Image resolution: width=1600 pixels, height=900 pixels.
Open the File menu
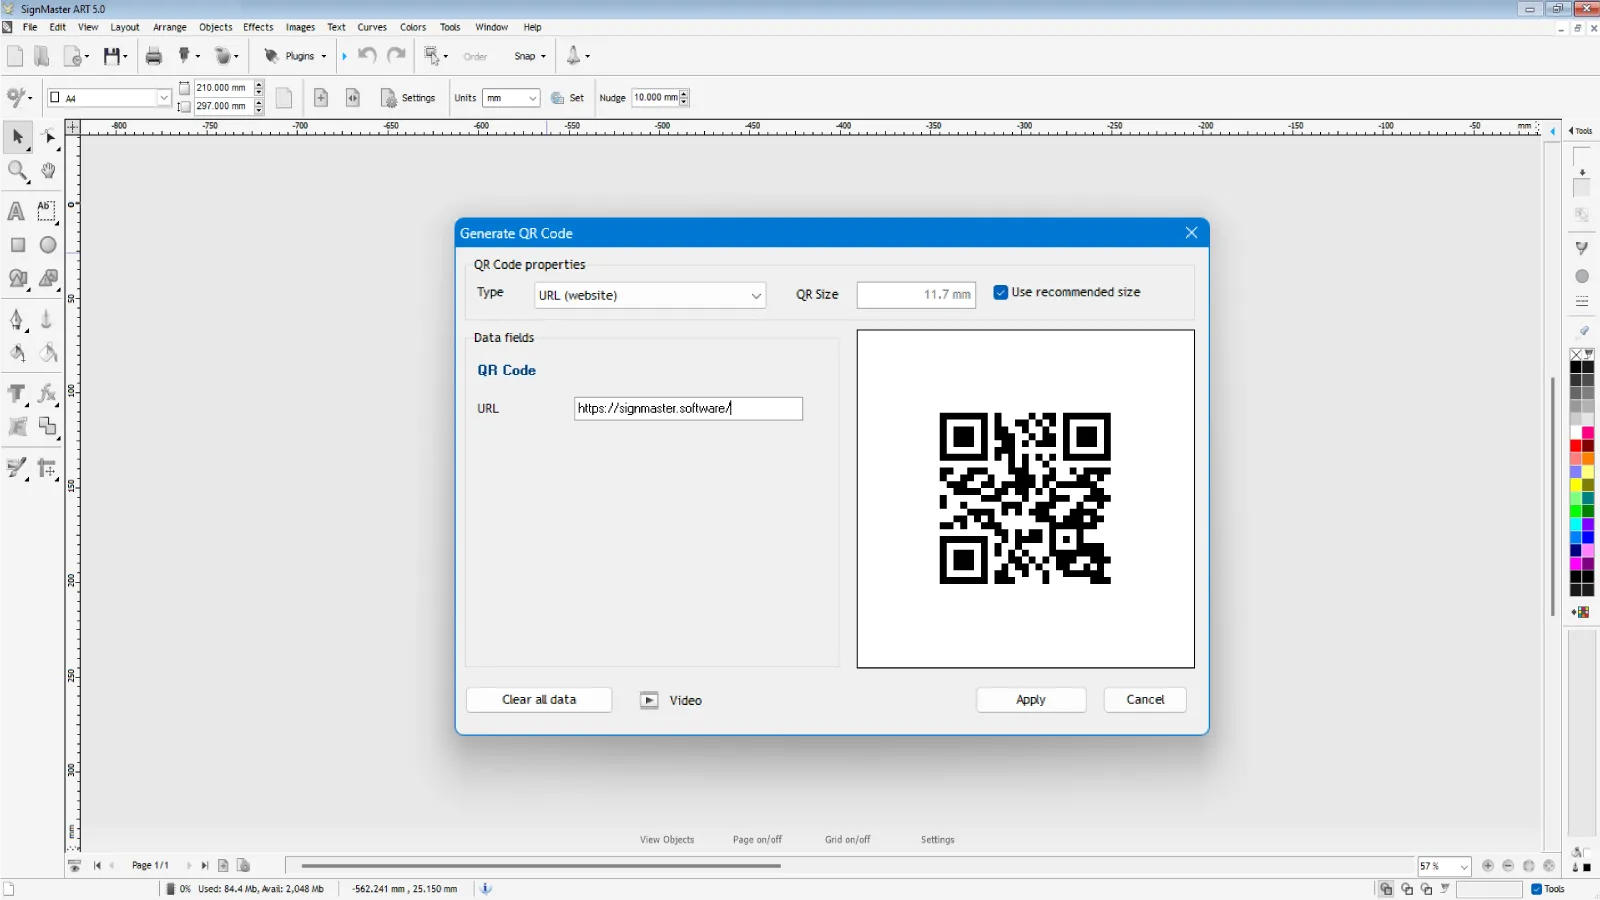30,27
